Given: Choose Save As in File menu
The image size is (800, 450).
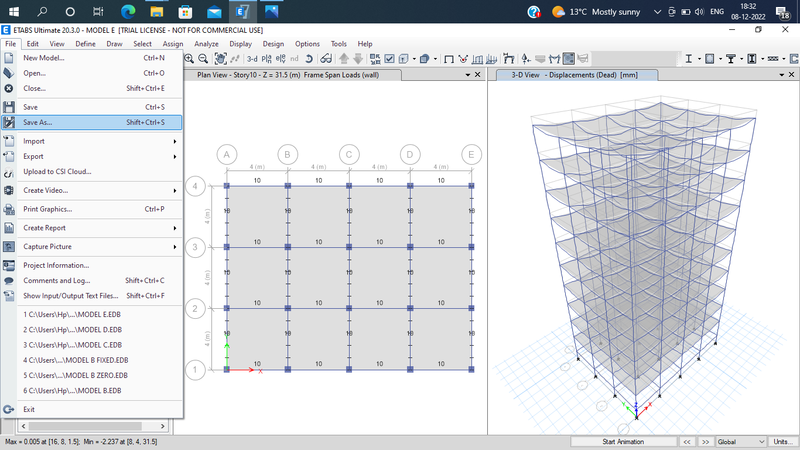Looking at the screenshot, I should pos(91,122).
